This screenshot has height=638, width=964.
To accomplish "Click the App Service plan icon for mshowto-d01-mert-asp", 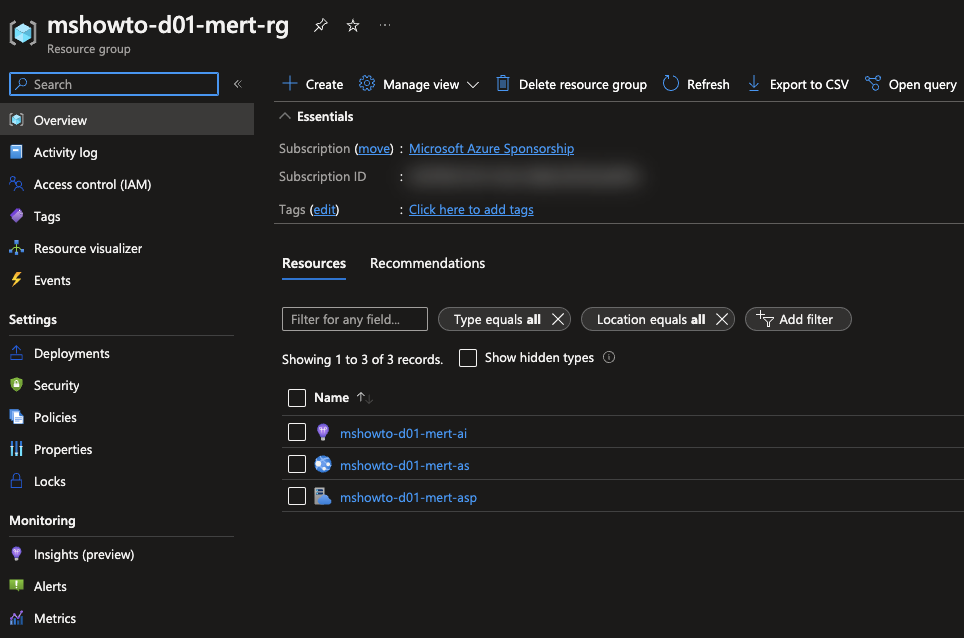I will click(x=323, y=497).
